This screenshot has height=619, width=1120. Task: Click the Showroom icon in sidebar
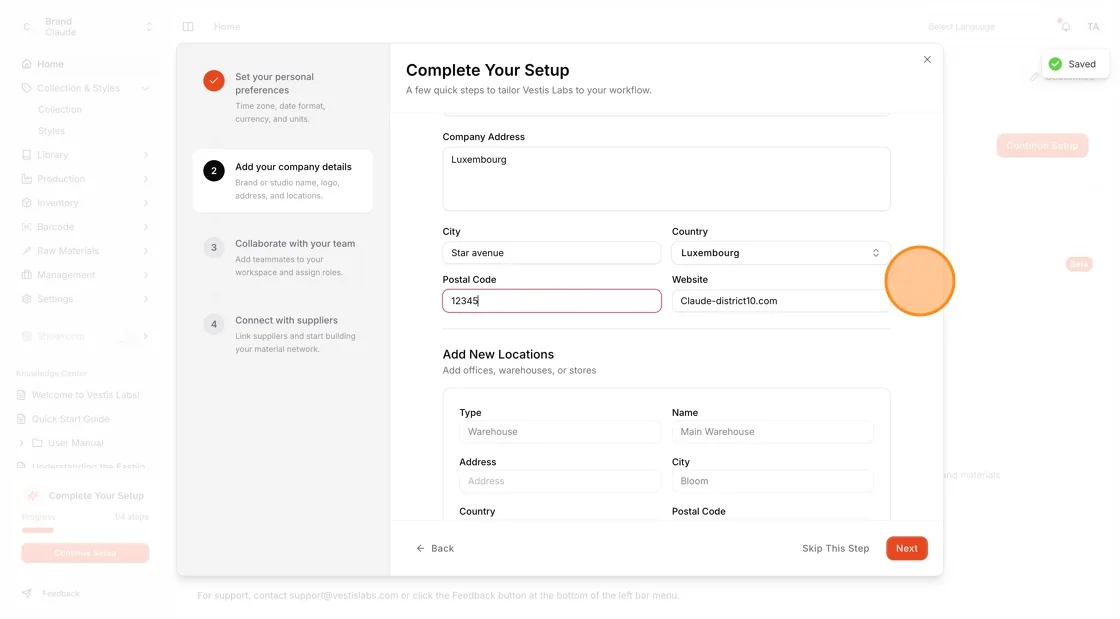coord(26,336)
